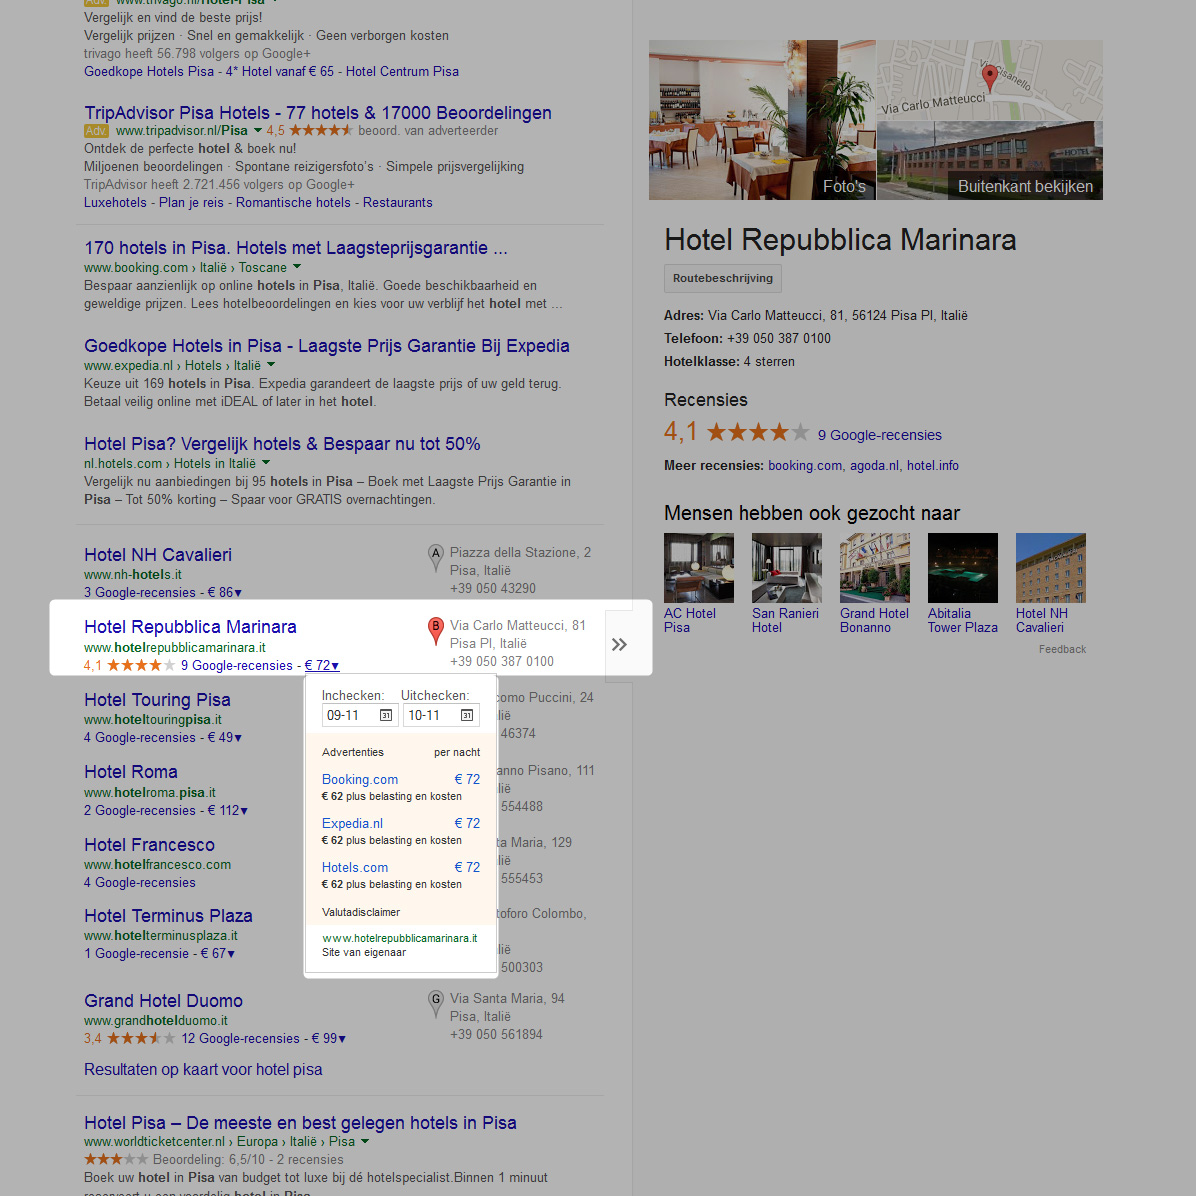Viewport: 1196px width, 1196px height.
Task: Click the Restaurants sitelink
Action: (397, 202)
